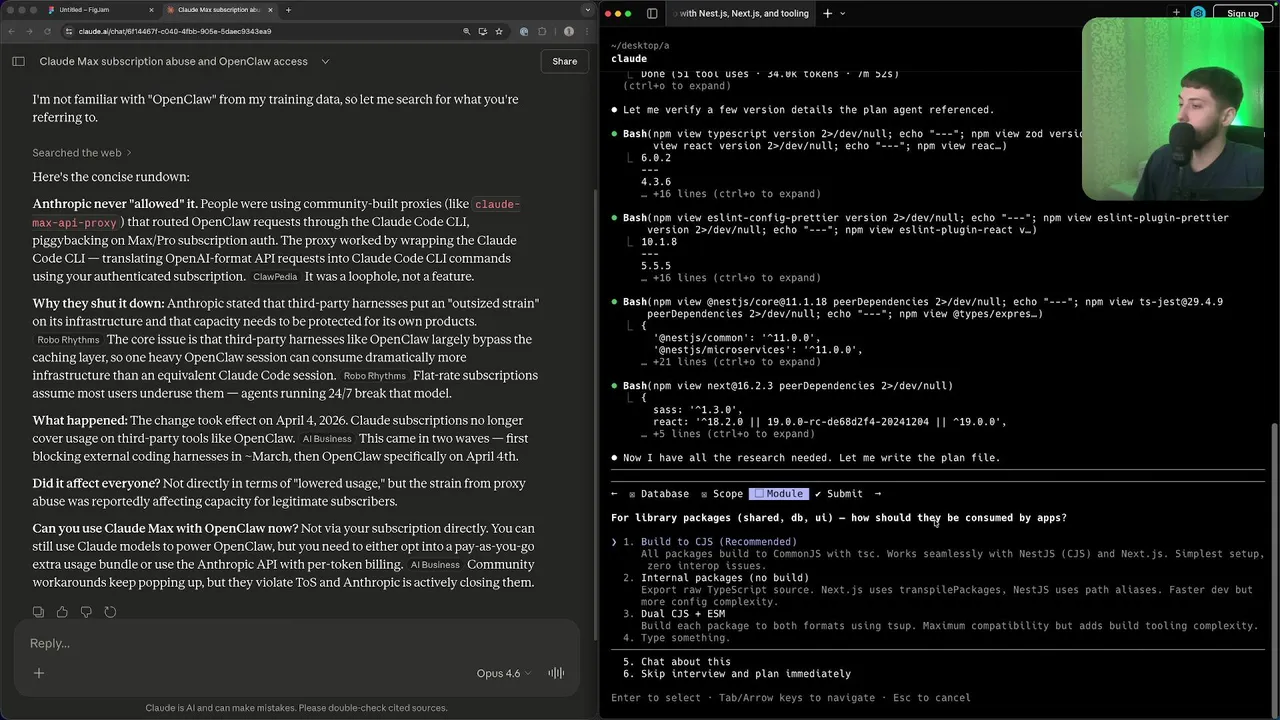Select the highlighted Module step
Screen dimensions: 1280x720
pos(779,494)
